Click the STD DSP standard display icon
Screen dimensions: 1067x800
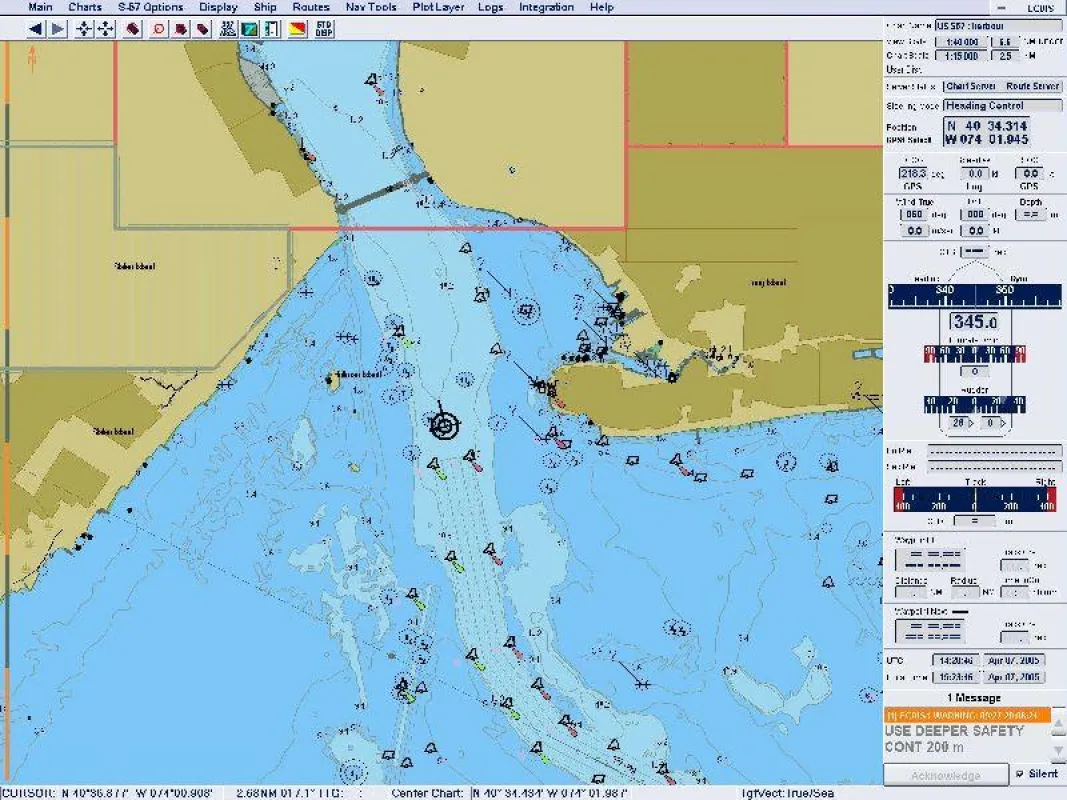(x=325, y=29)
